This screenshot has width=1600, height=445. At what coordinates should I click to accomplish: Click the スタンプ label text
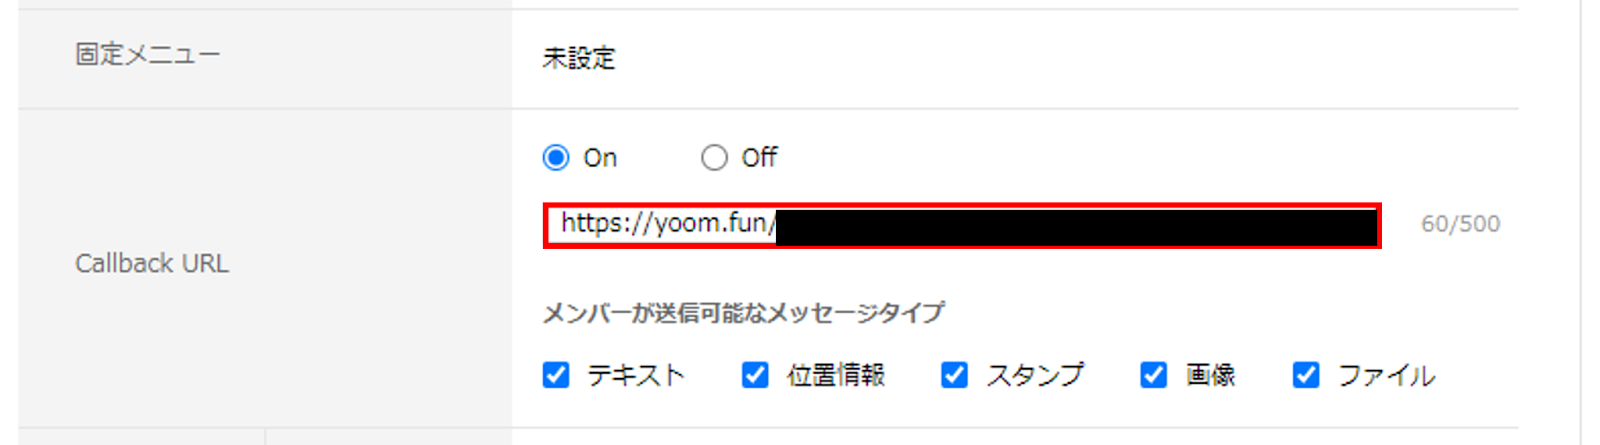(x=1035, y=375)
